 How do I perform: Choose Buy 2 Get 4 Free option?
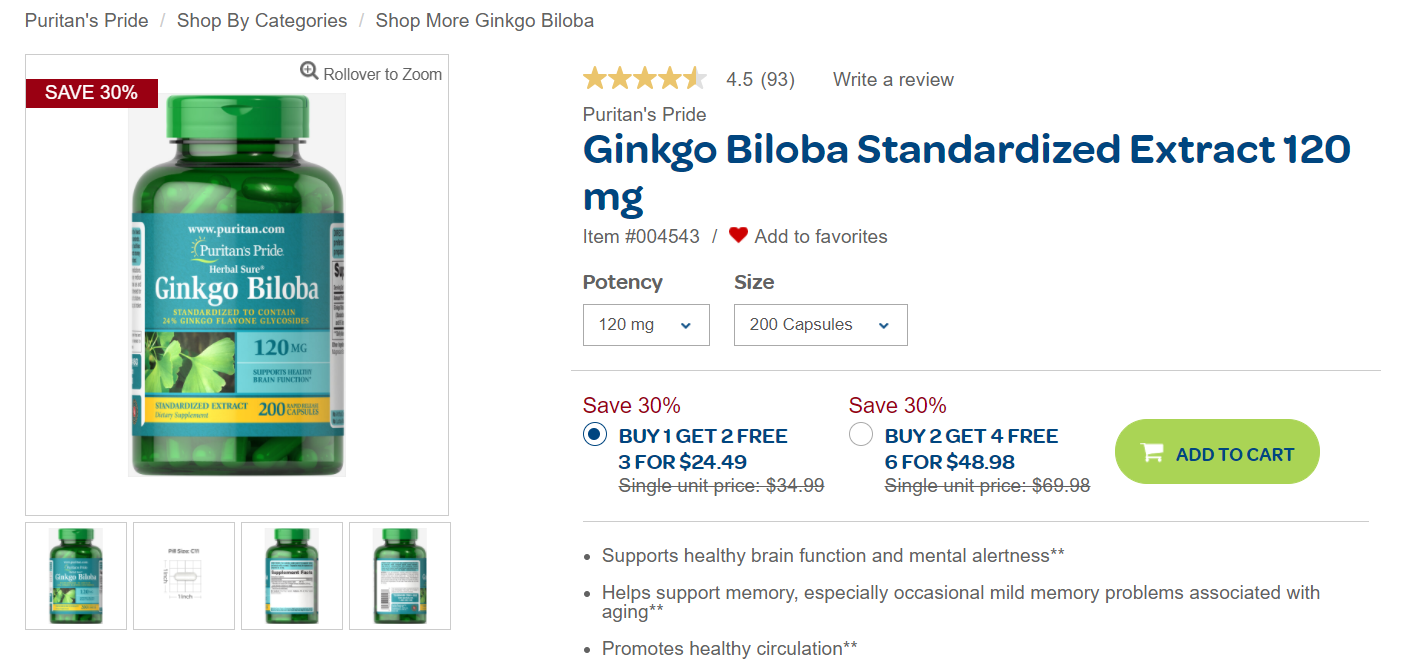[861, 435]
